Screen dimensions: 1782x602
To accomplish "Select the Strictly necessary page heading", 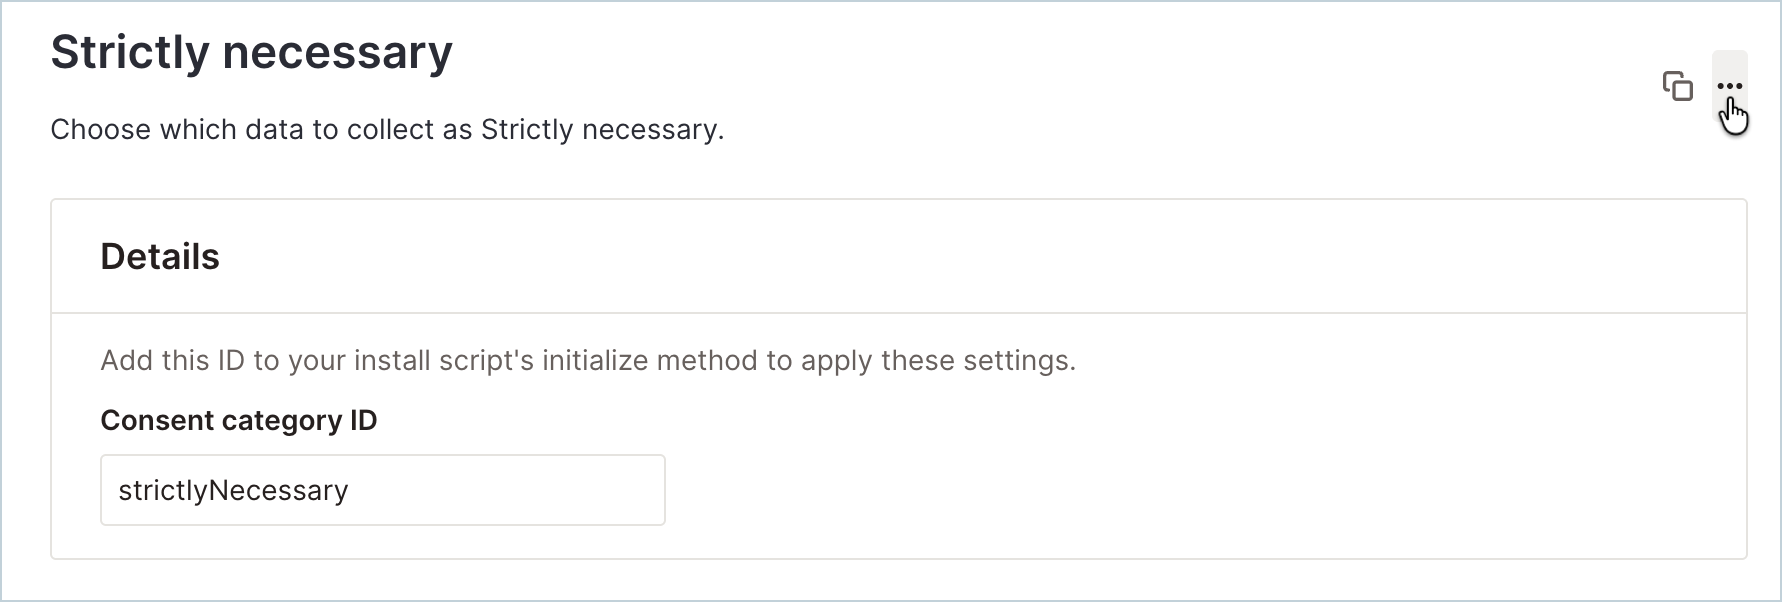I will click(252, 52).
